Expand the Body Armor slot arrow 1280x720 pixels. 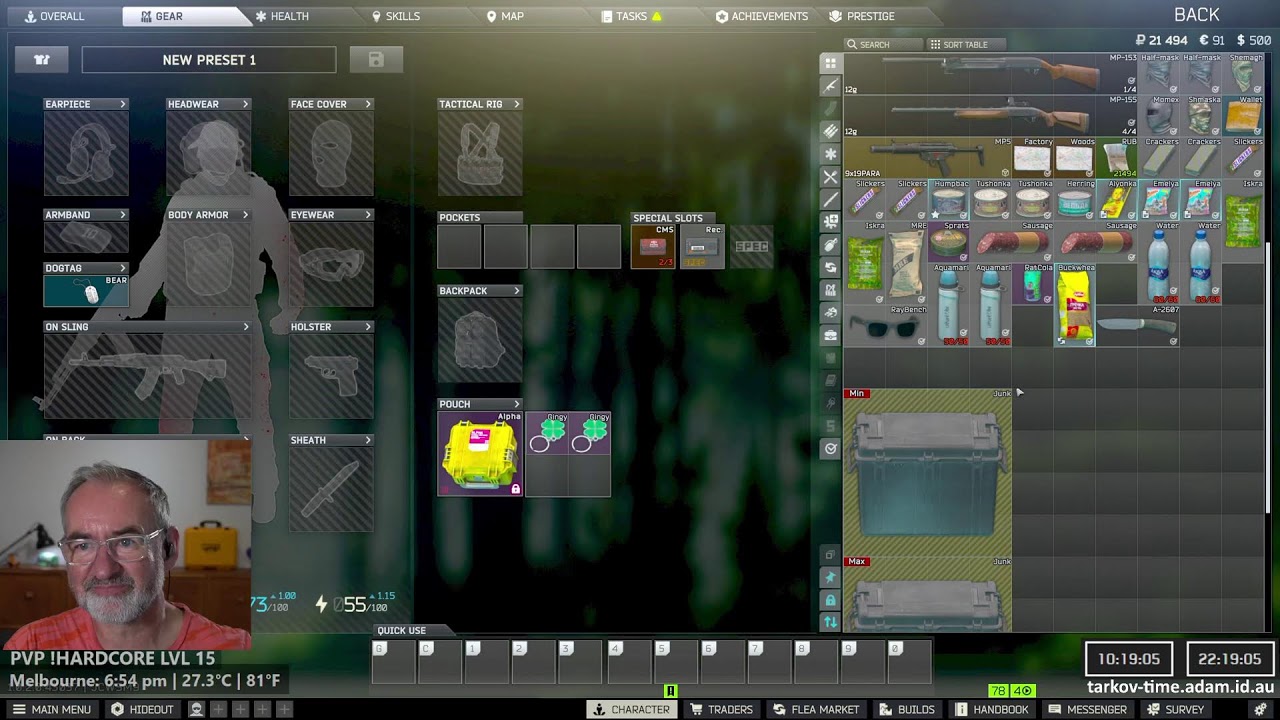[245, 215]
